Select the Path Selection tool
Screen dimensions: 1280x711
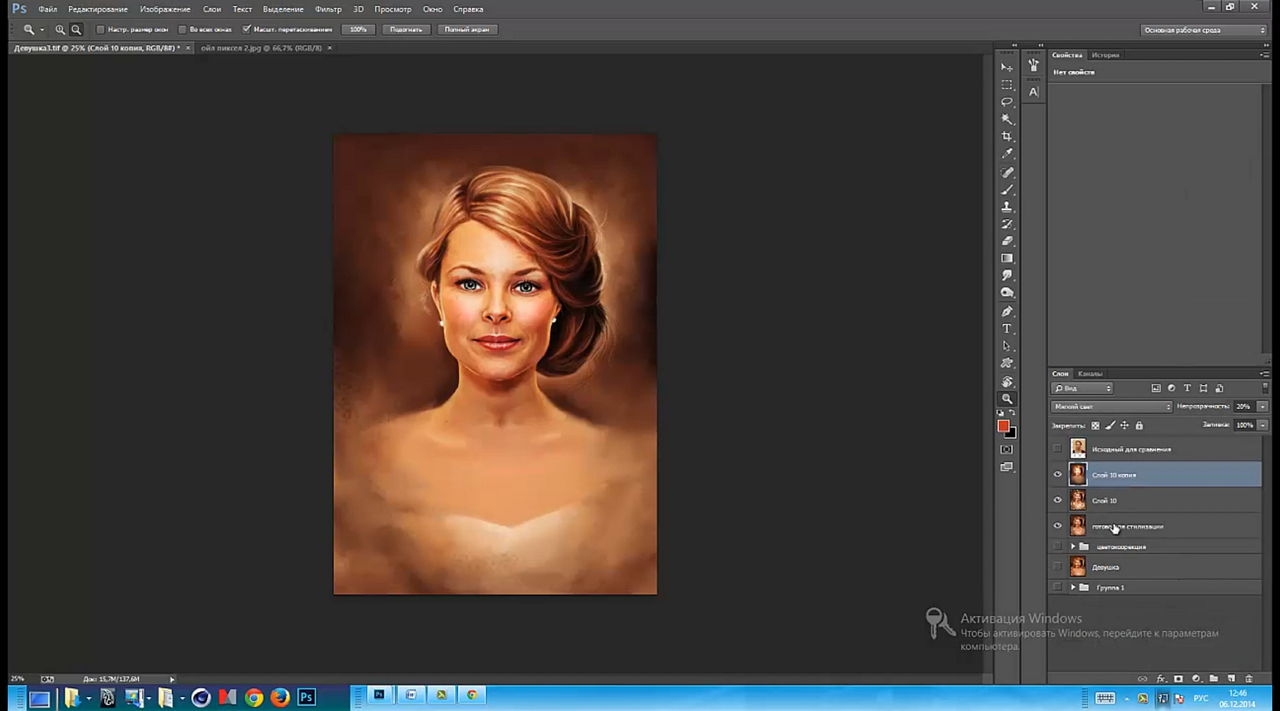coord(1007,346)
